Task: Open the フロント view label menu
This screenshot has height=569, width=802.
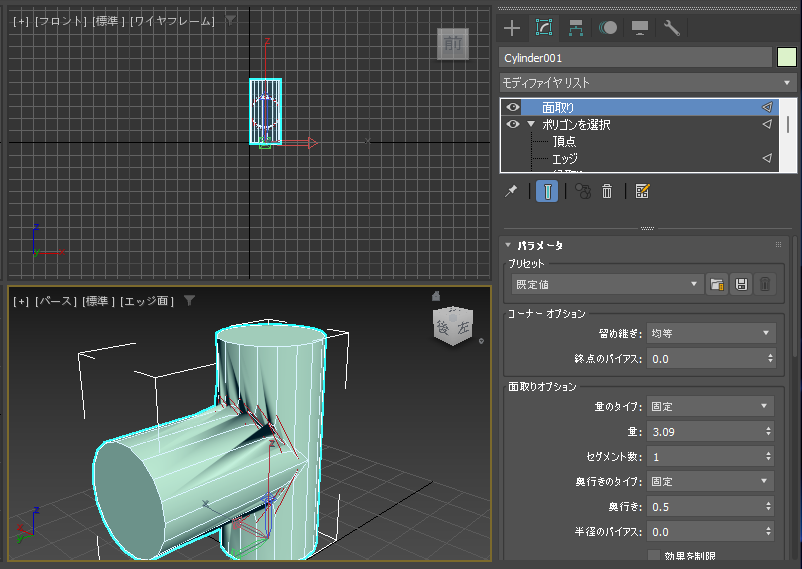Action: [61, 21]
